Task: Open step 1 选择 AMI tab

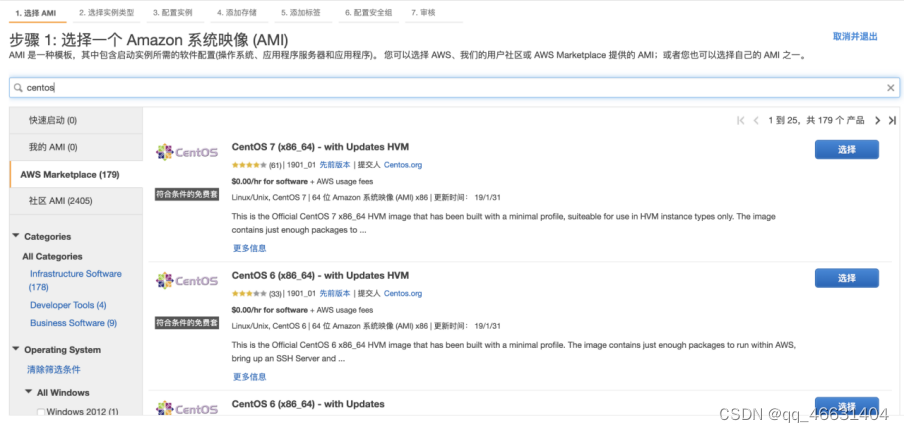Action: tap(37, 13)
